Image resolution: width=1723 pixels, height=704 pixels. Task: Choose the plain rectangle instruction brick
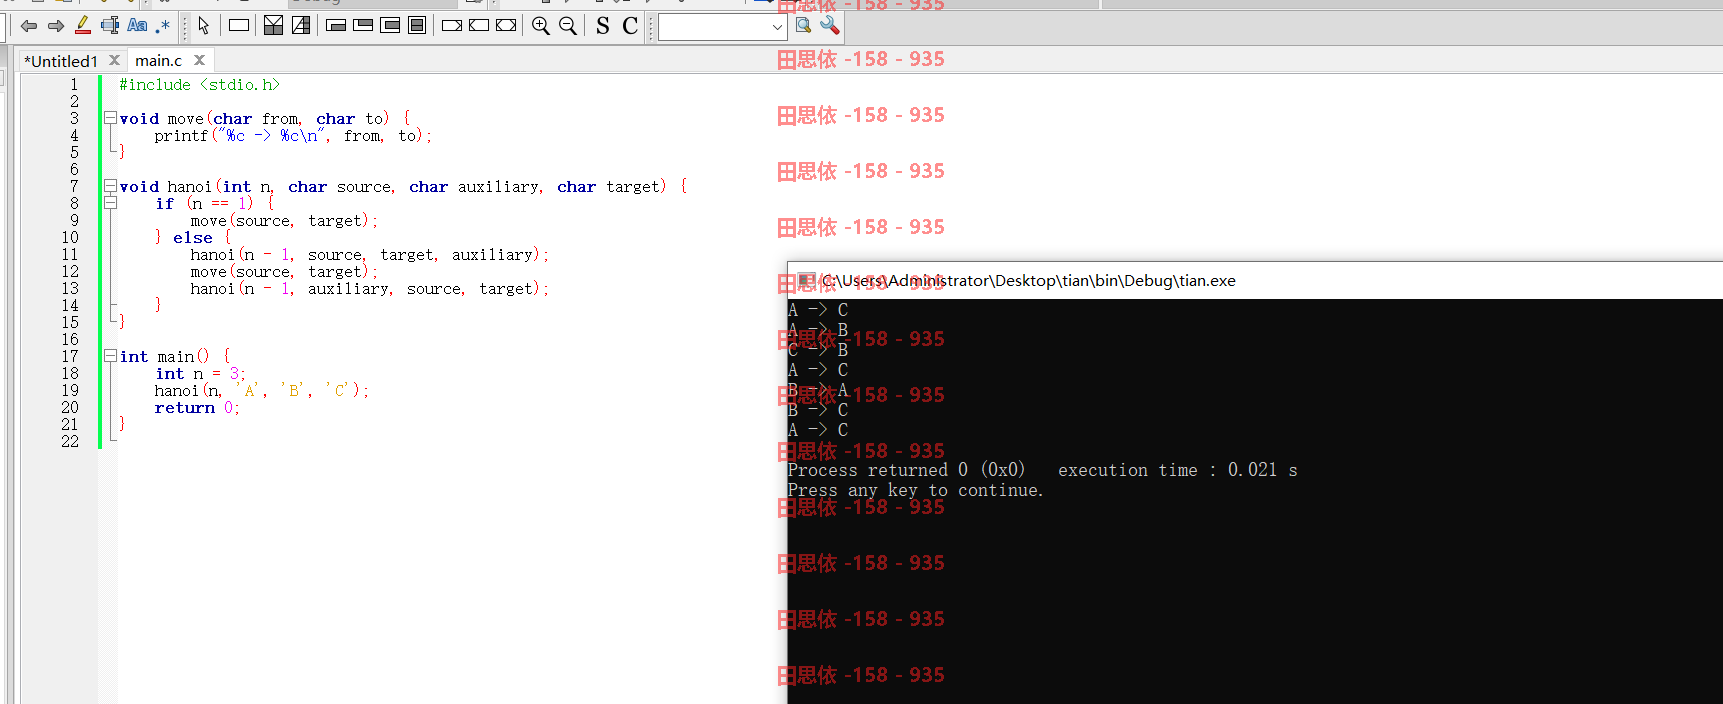click(239, 26)
